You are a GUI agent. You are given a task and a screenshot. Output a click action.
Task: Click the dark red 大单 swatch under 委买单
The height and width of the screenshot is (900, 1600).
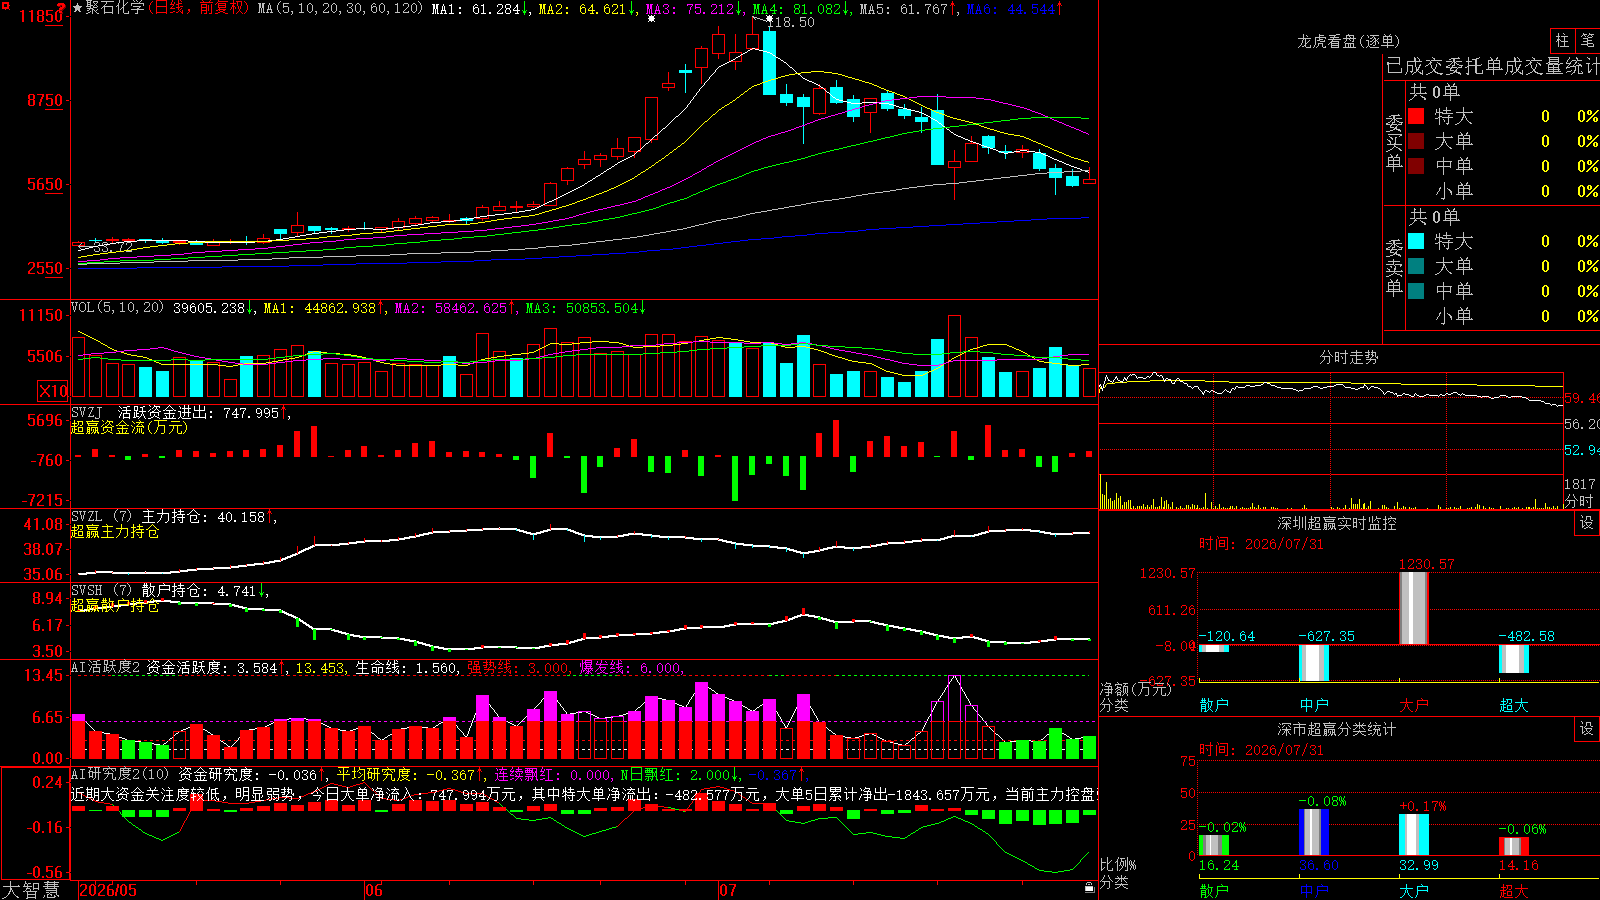pyautogui.click(x=1416, y=141)
